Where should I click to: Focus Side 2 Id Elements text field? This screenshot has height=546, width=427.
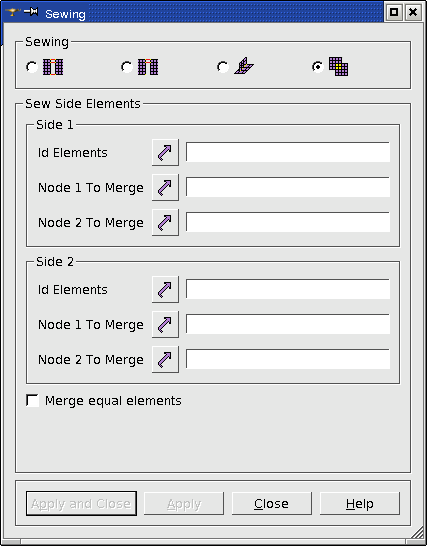pos(288,289)
